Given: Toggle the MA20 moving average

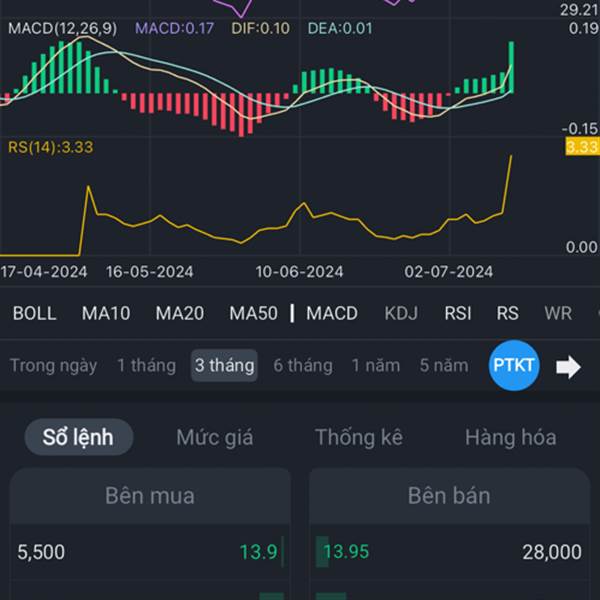Looking at the screenshot, I should [x=180, y=313].
